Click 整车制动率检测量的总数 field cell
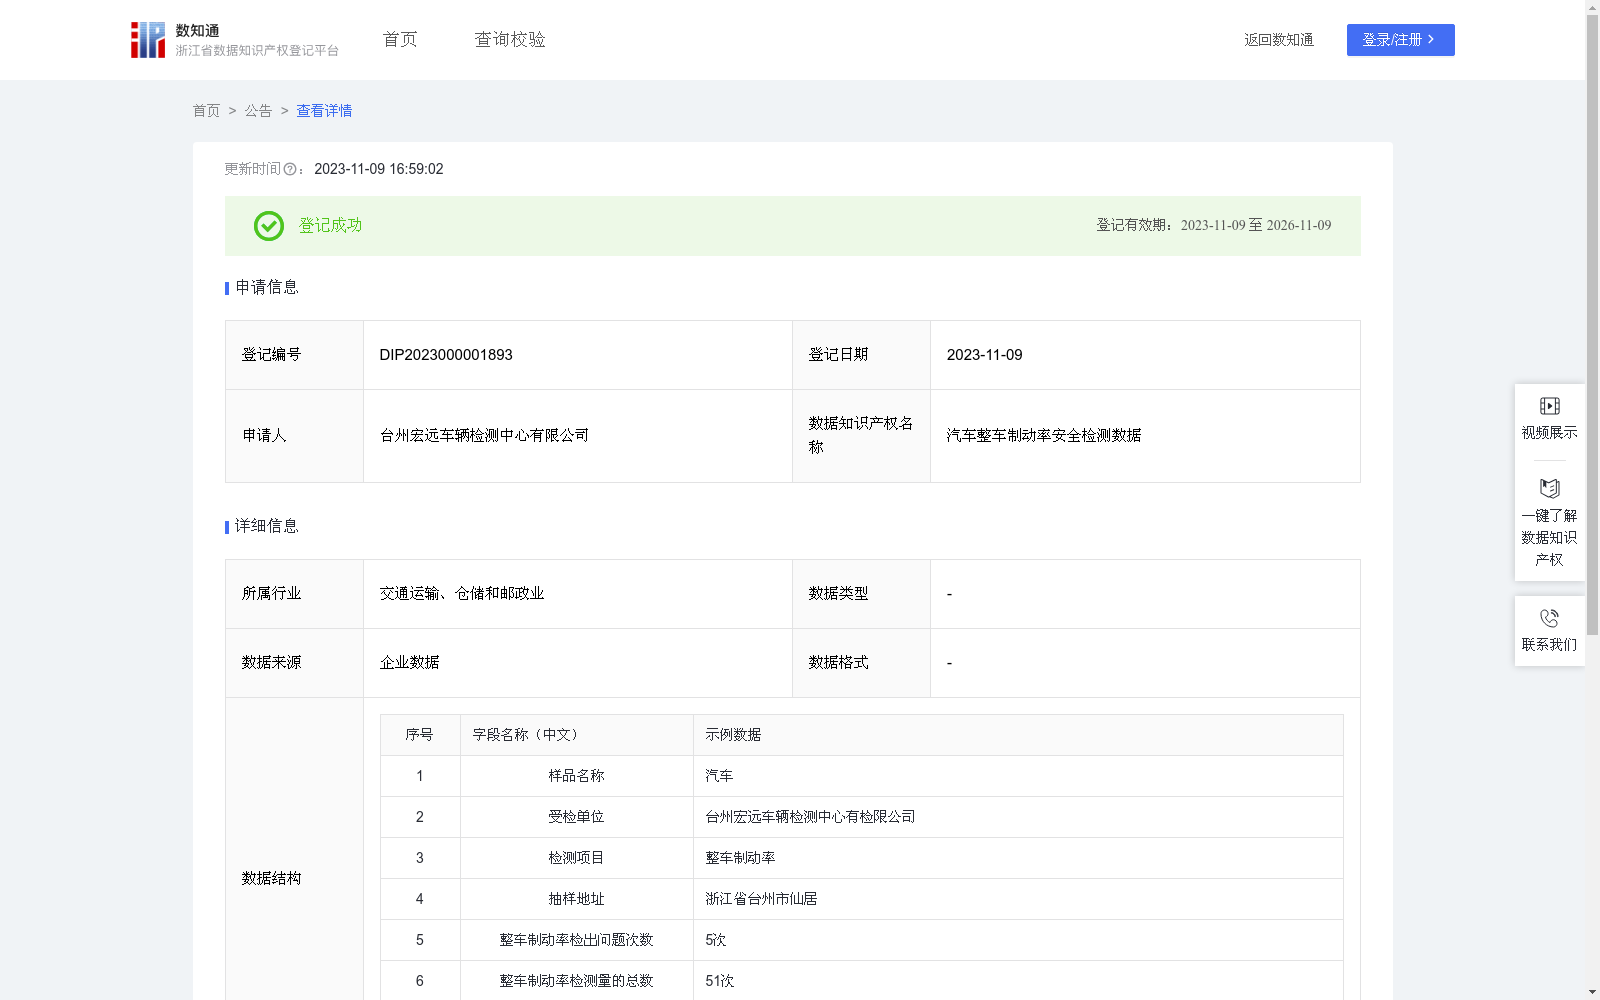The height and width of the screenshot is (1000, 1600). (x=577, y=981)
